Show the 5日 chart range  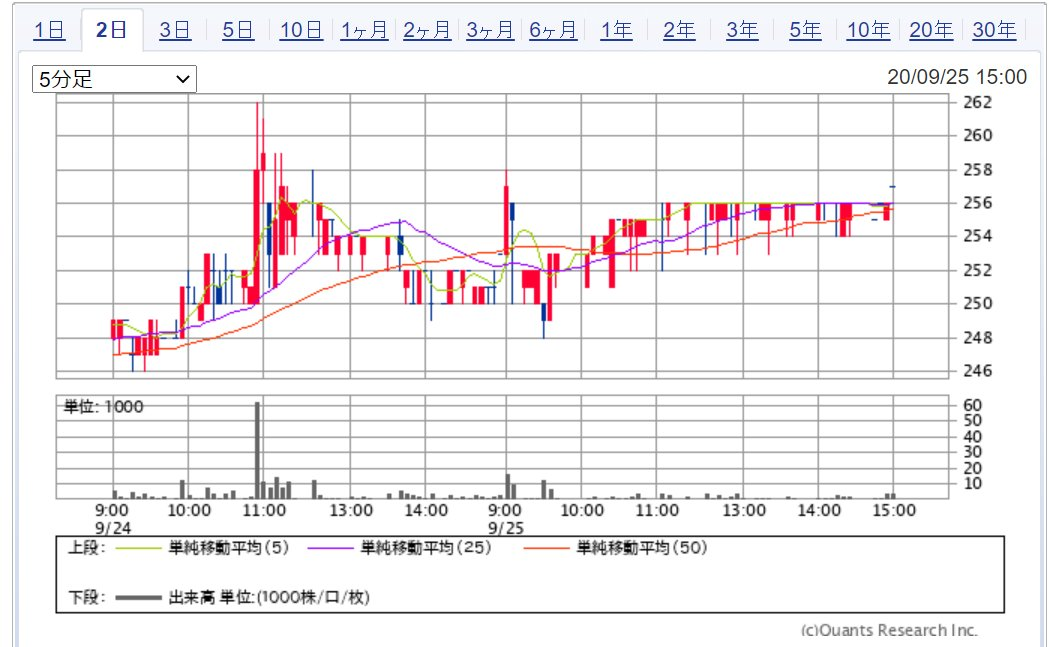pos(238,30)
